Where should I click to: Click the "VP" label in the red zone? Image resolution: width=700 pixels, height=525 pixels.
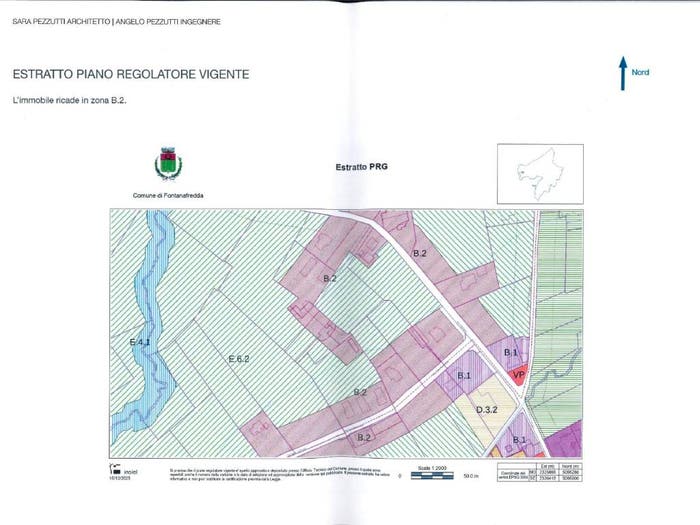click(x=519, y=375)
